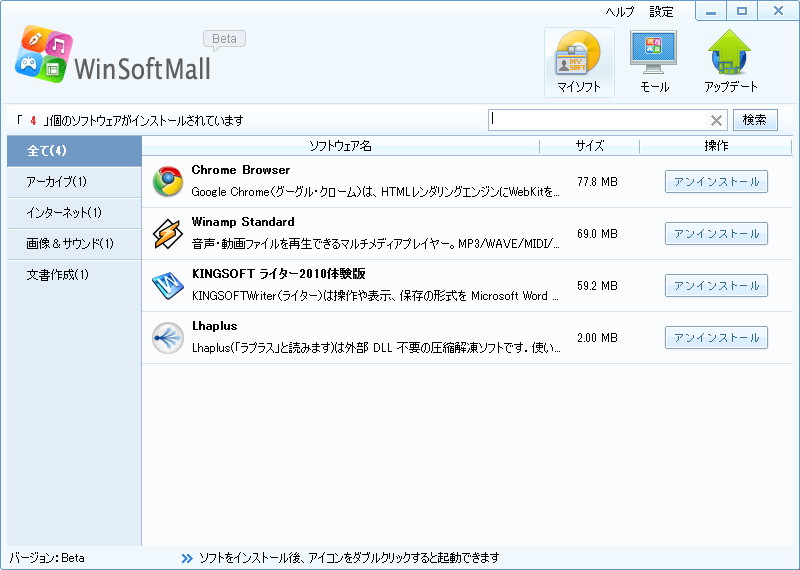Screen dimensions: 800x570
Task: Click the Beta speech bubble badge
Action: click(224, 40)
